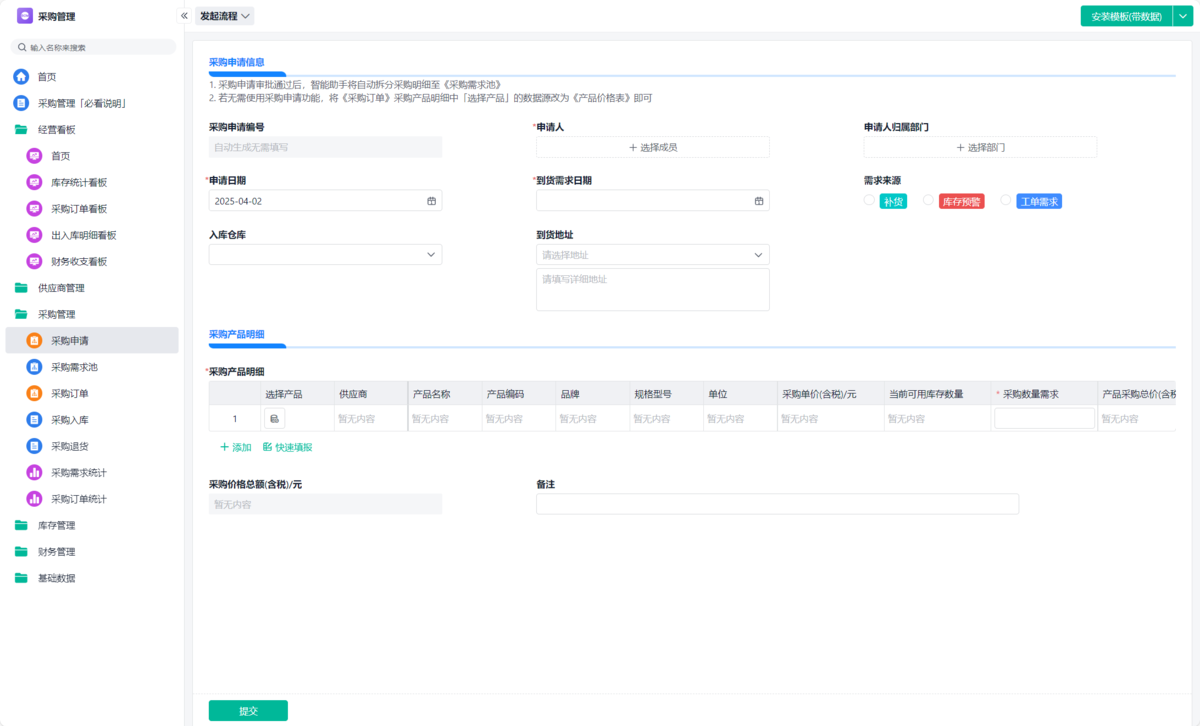Open 采购订单 in the sidebar
The image size is (1200, 726).
click(x=70, y=394)
